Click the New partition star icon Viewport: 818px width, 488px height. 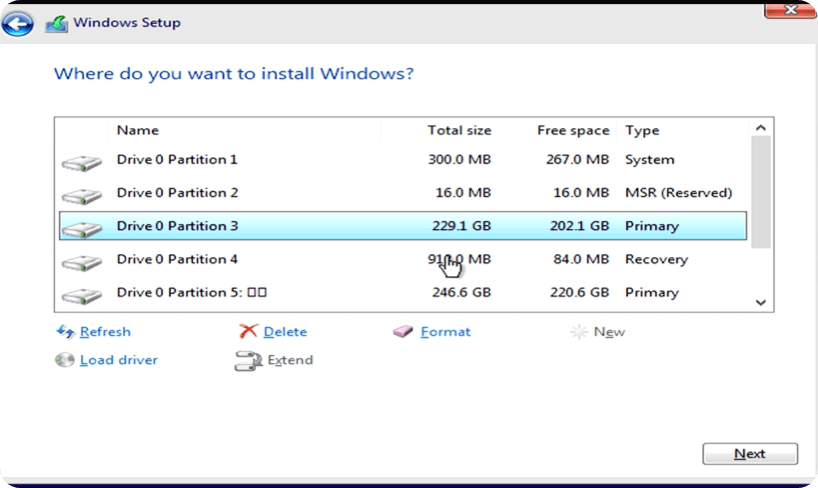pyautogui.click(x=578, y=332)
